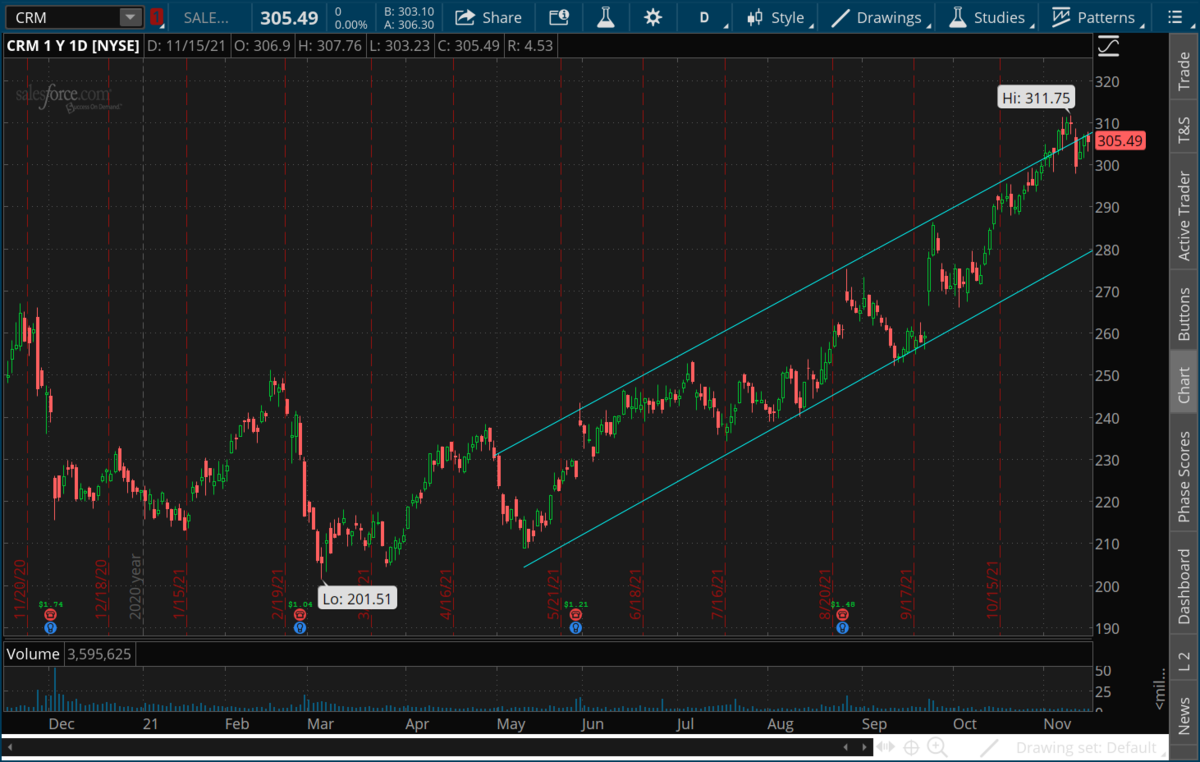Image resolution: width=1200 pixels, height=762 pixels.
Task: Click the volume value 3,595,625
Action: click(99, 654)
